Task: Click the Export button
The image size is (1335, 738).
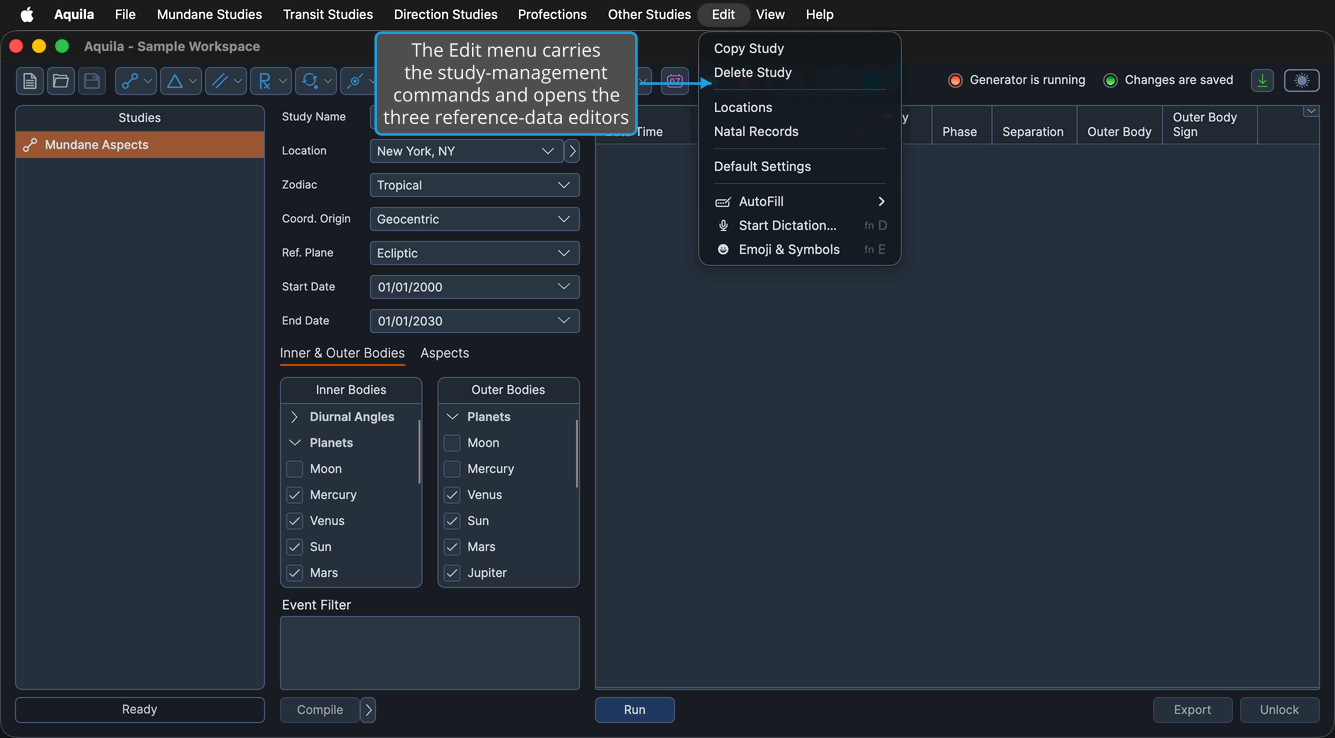Action: pyautogui.click(x=1193, y=710)
